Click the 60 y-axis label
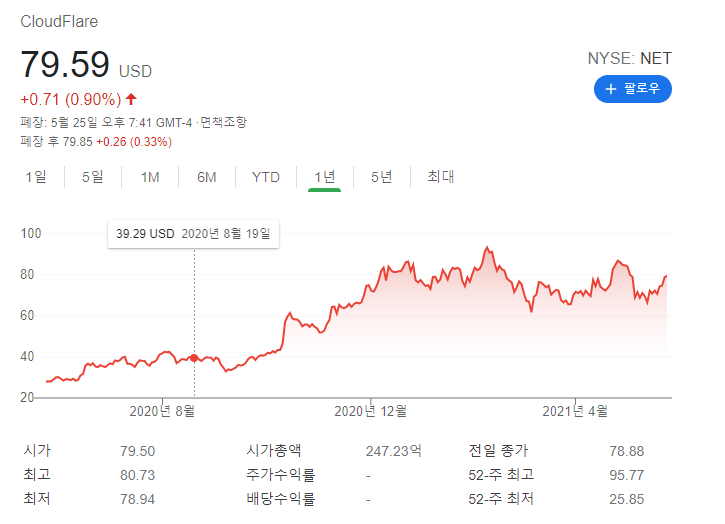This screenshot has width=725, height=524. [27, 315]
